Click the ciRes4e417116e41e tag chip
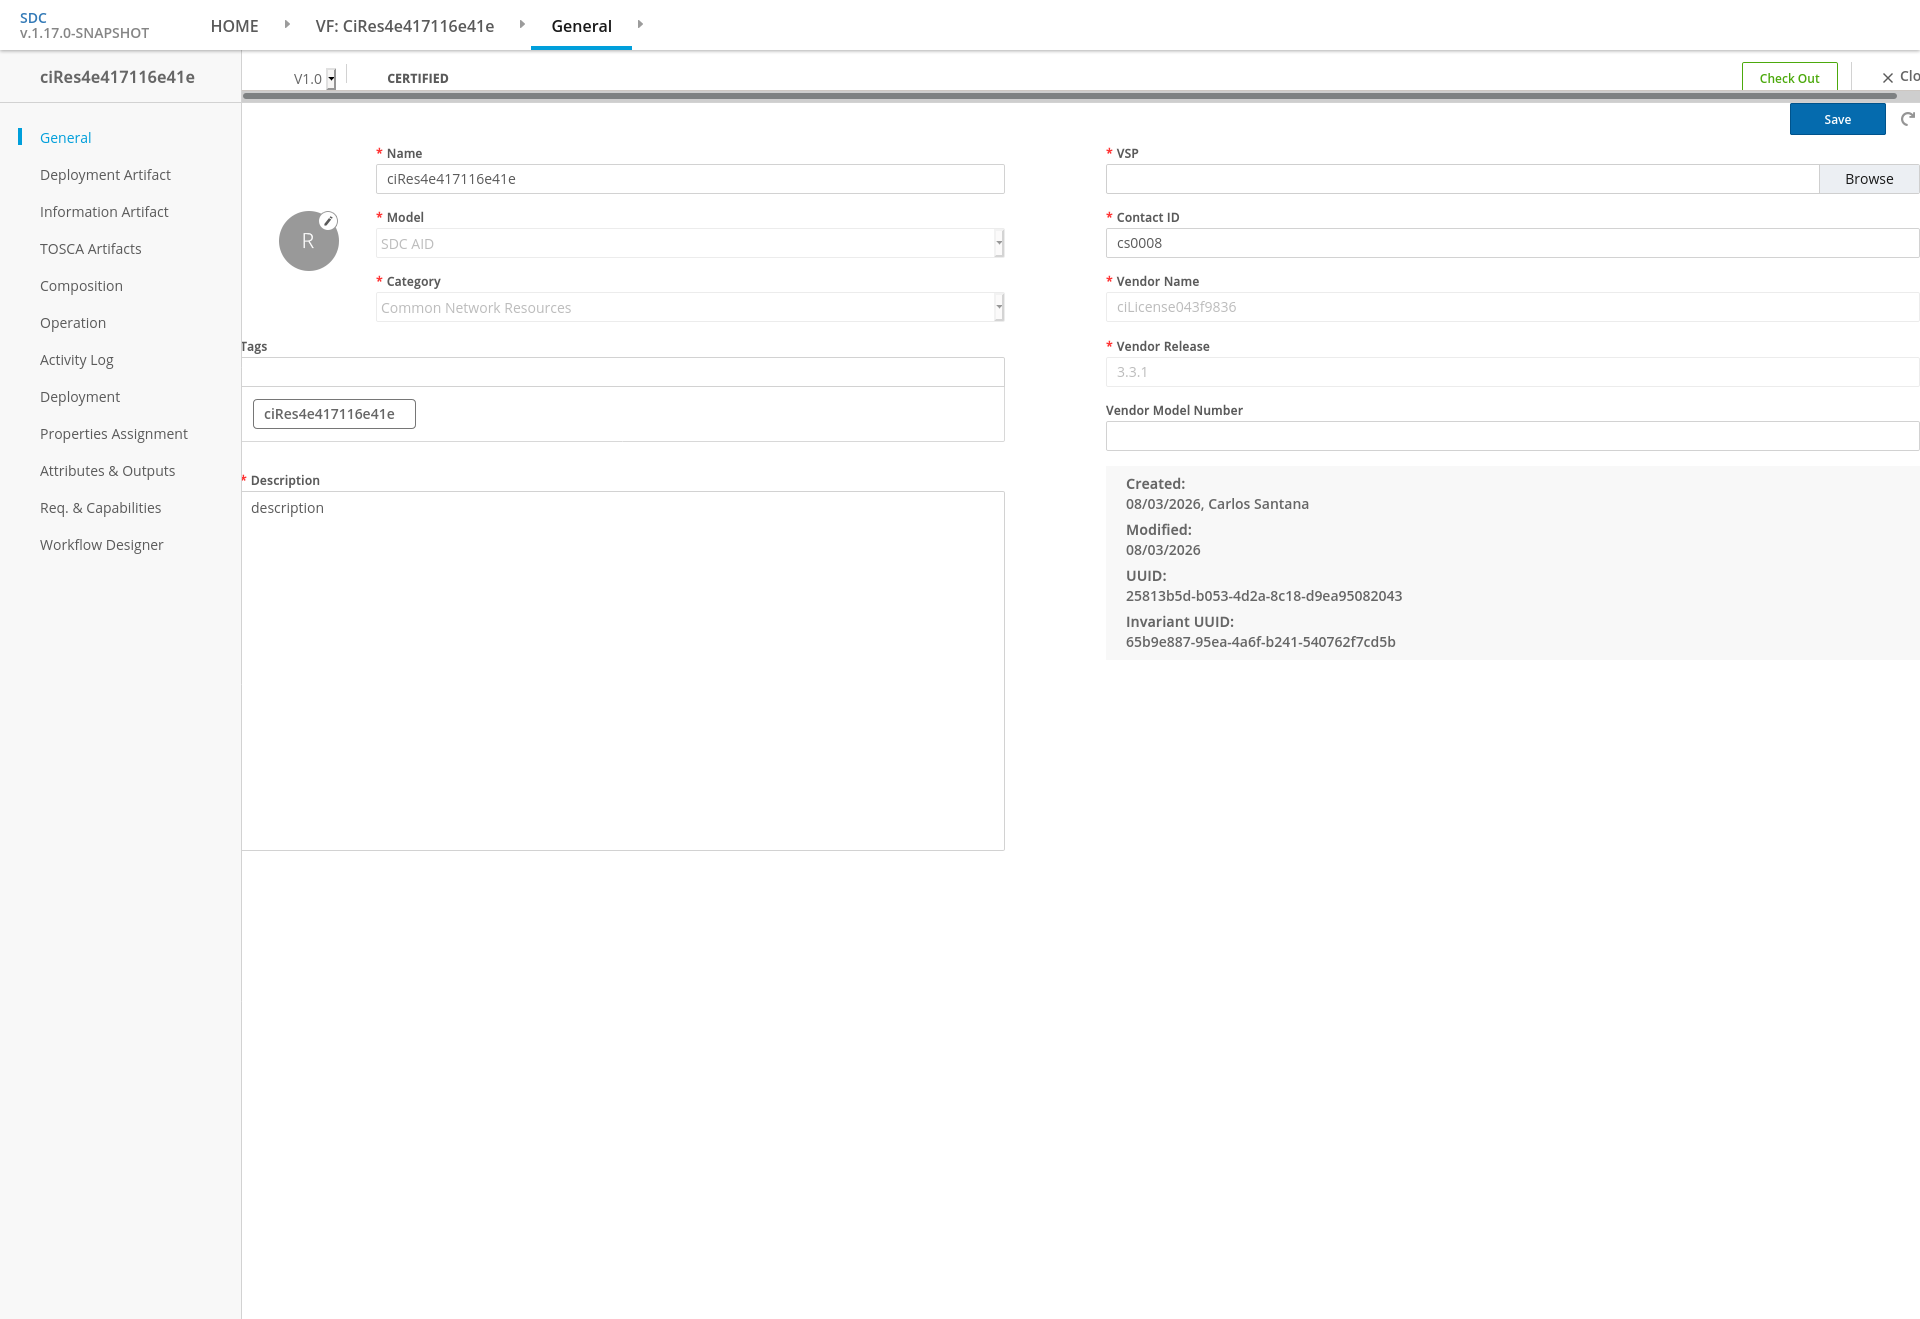1920x1319 pixels. [x=334, y=414]
